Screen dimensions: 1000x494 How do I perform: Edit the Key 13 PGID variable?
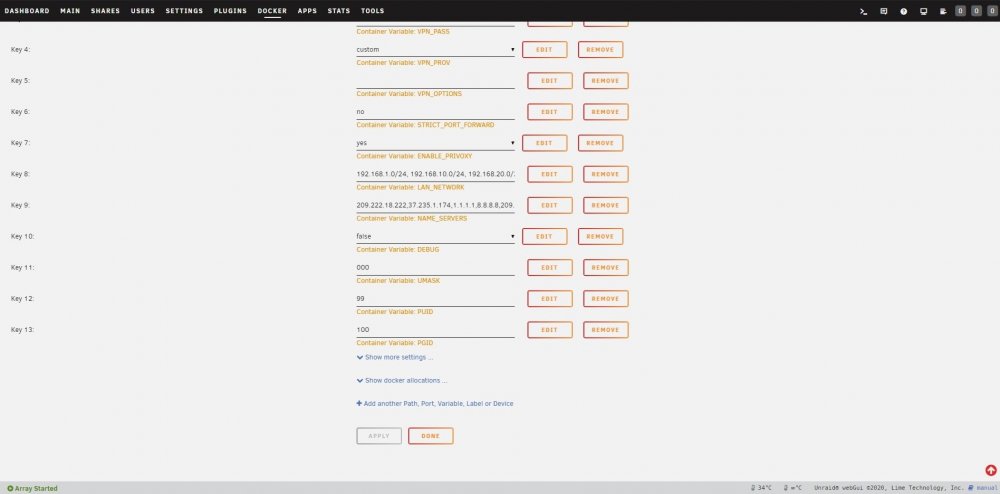550,330
